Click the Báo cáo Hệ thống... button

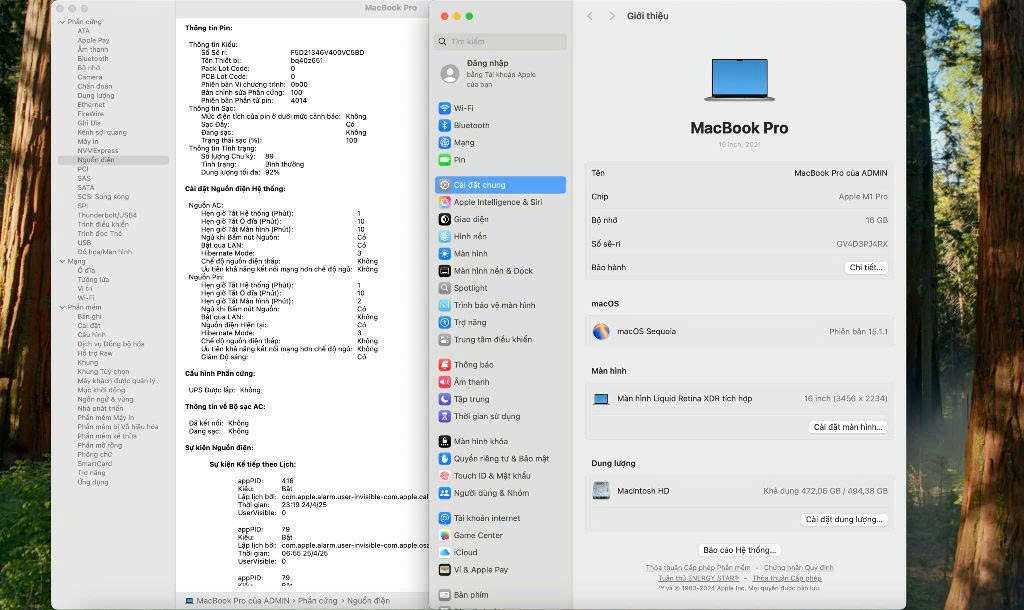tap(739, 550)
